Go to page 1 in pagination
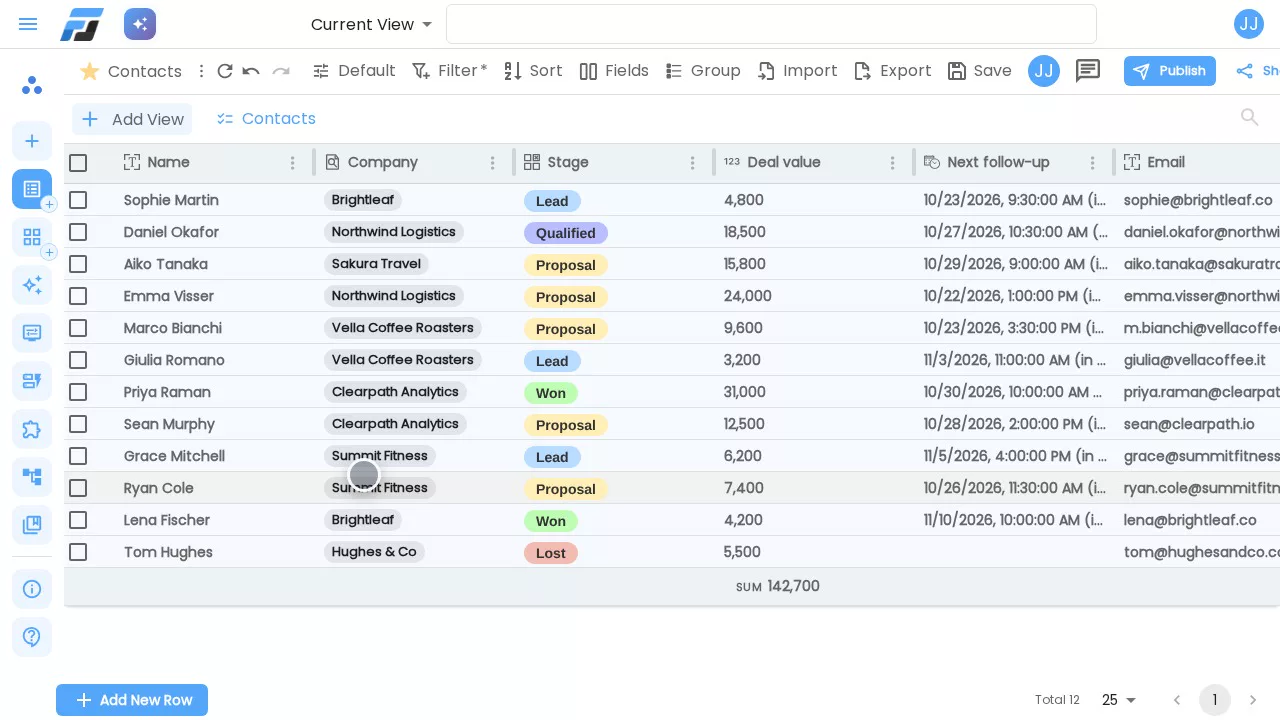 tap(1215, 700)
